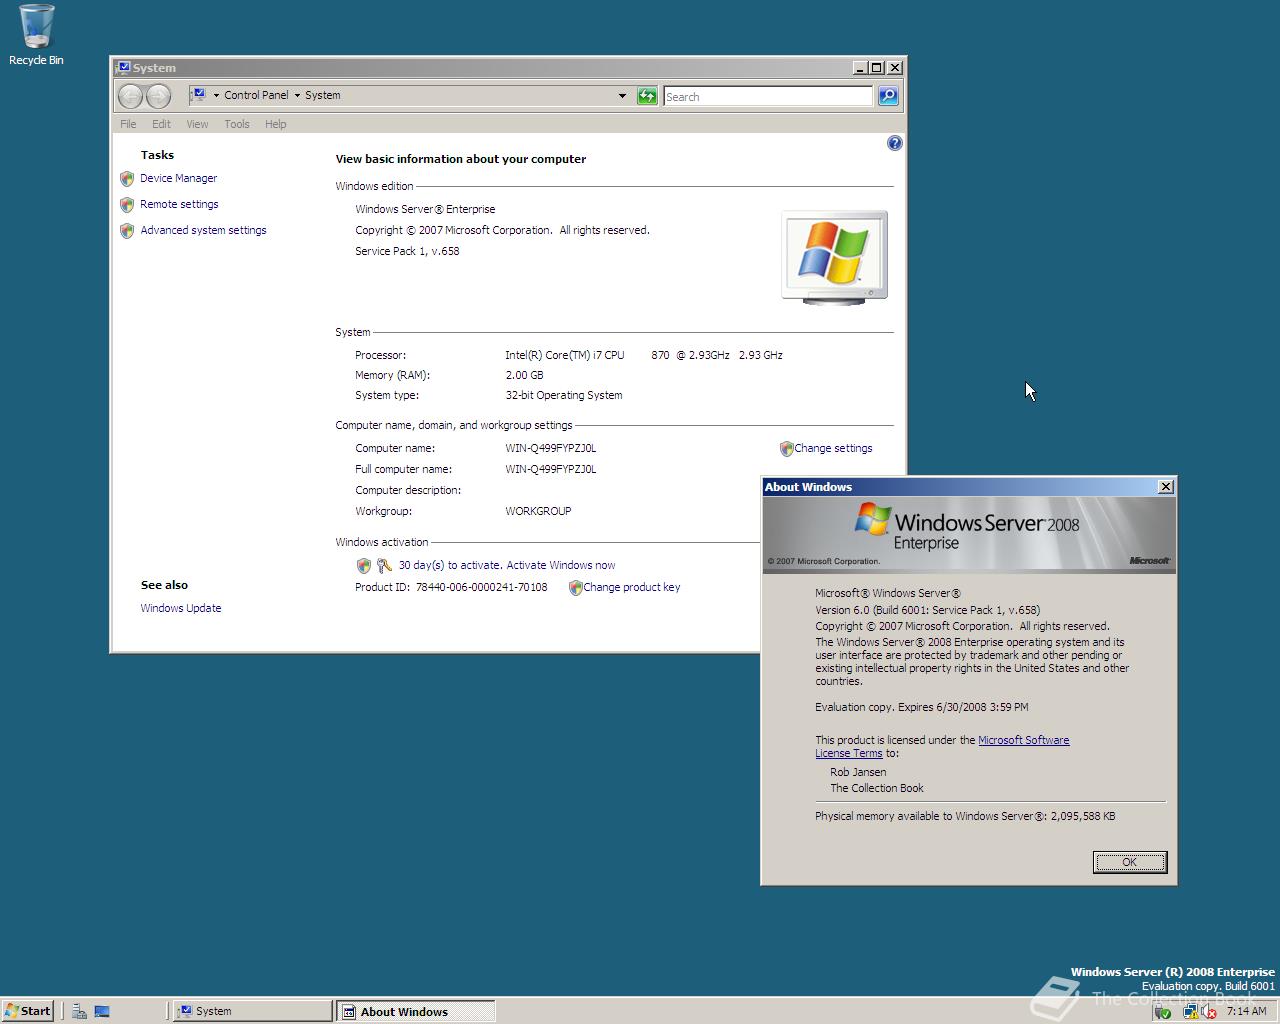Viewport: 1280px width, 1024px height.
Task: Open address bar history dropdown
Action: pyautogui.click(x=622, y=96)
